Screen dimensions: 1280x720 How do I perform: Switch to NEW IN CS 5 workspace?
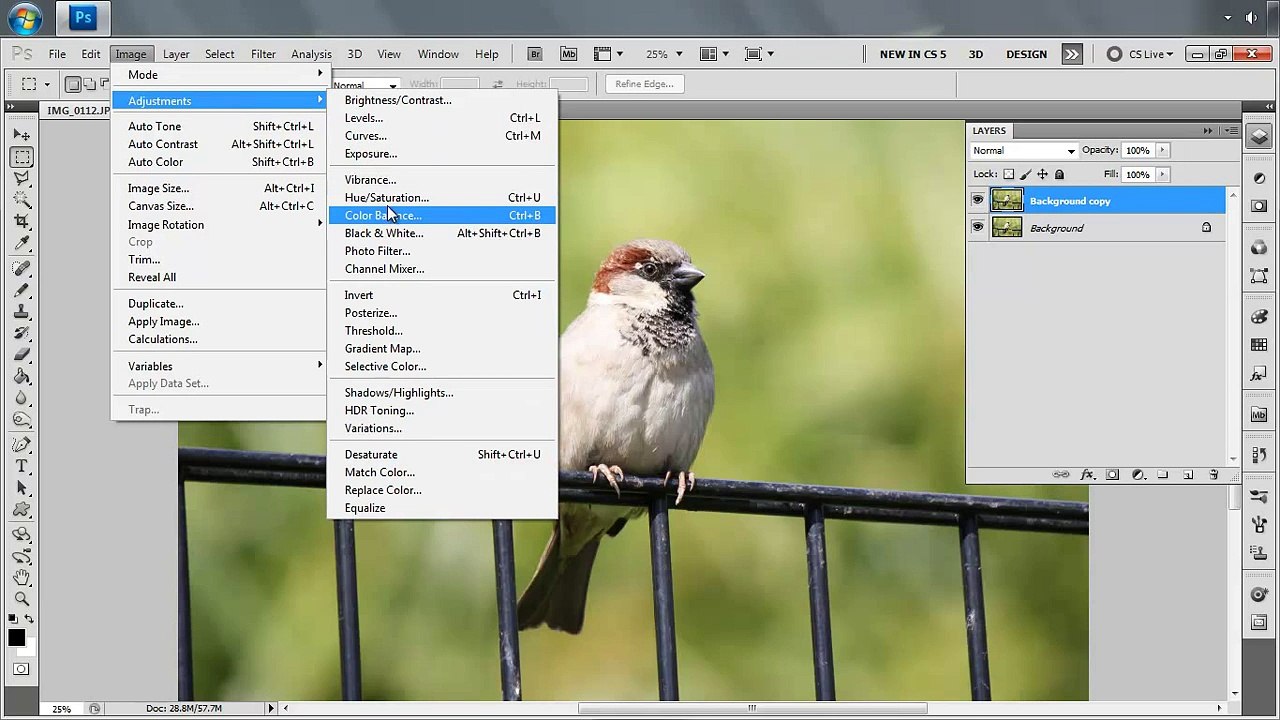(x=913, y=54)
